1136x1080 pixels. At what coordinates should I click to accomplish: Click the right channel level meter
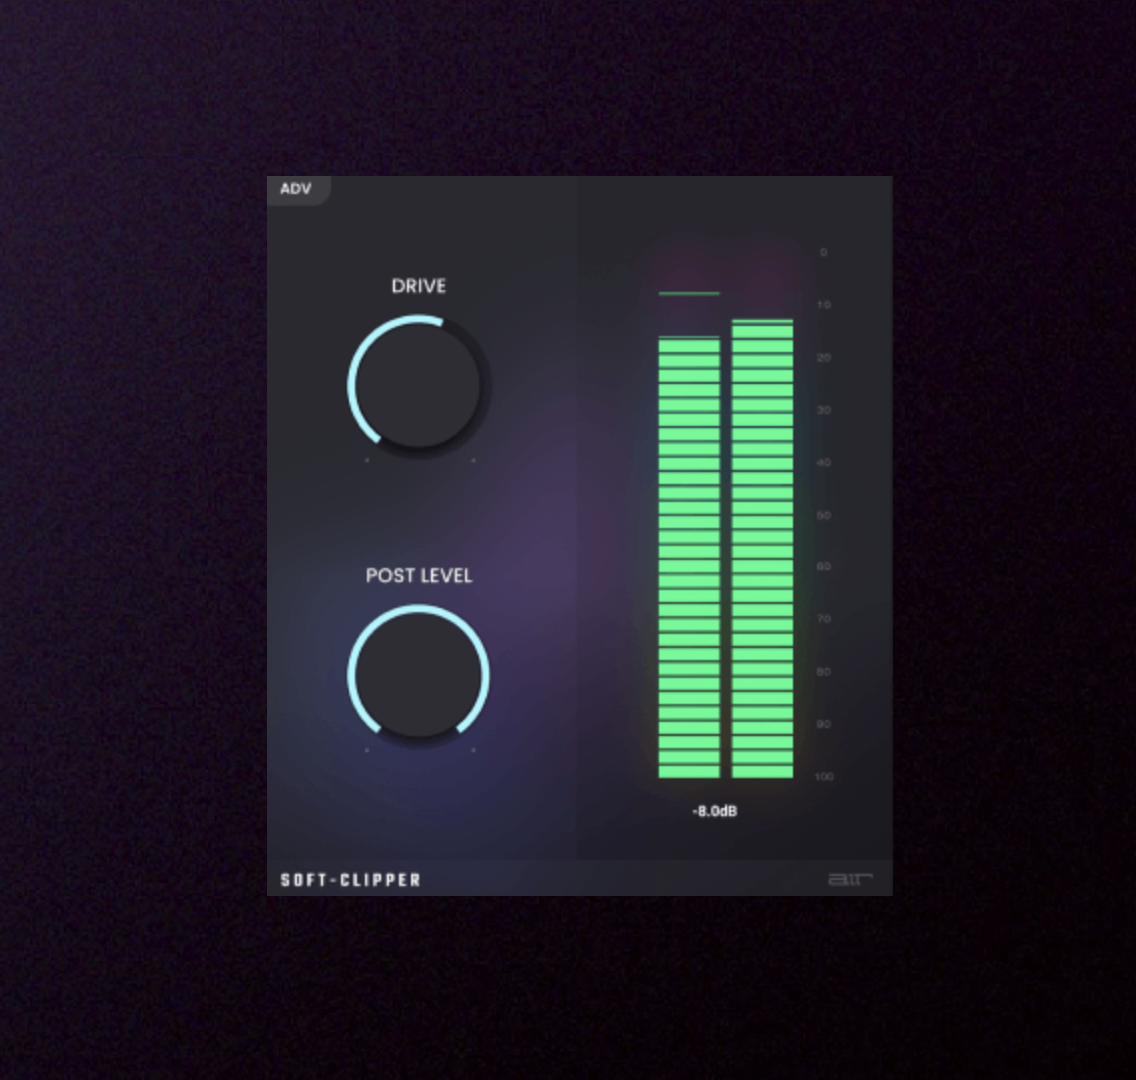click(762, 549)
